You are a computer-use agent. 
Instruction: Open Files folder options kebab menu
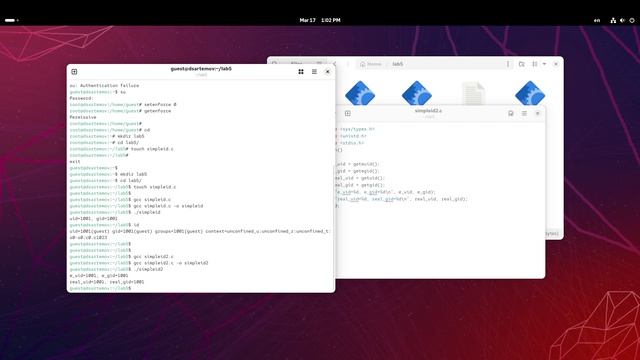tap(508, 64)
